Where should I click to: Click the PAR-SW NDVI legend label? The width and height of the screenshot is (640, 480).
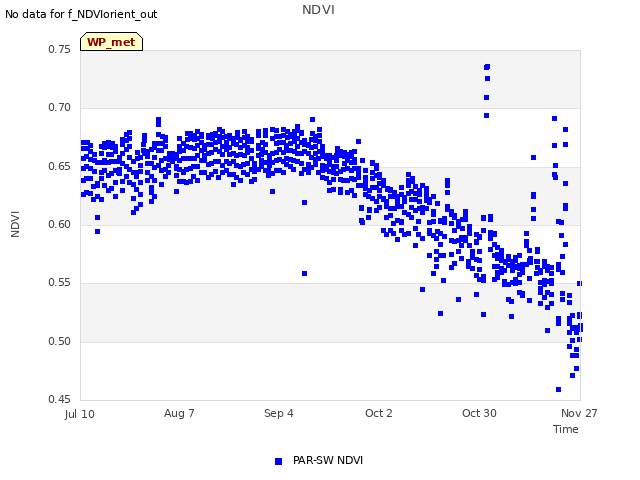(x=328, y=460)
